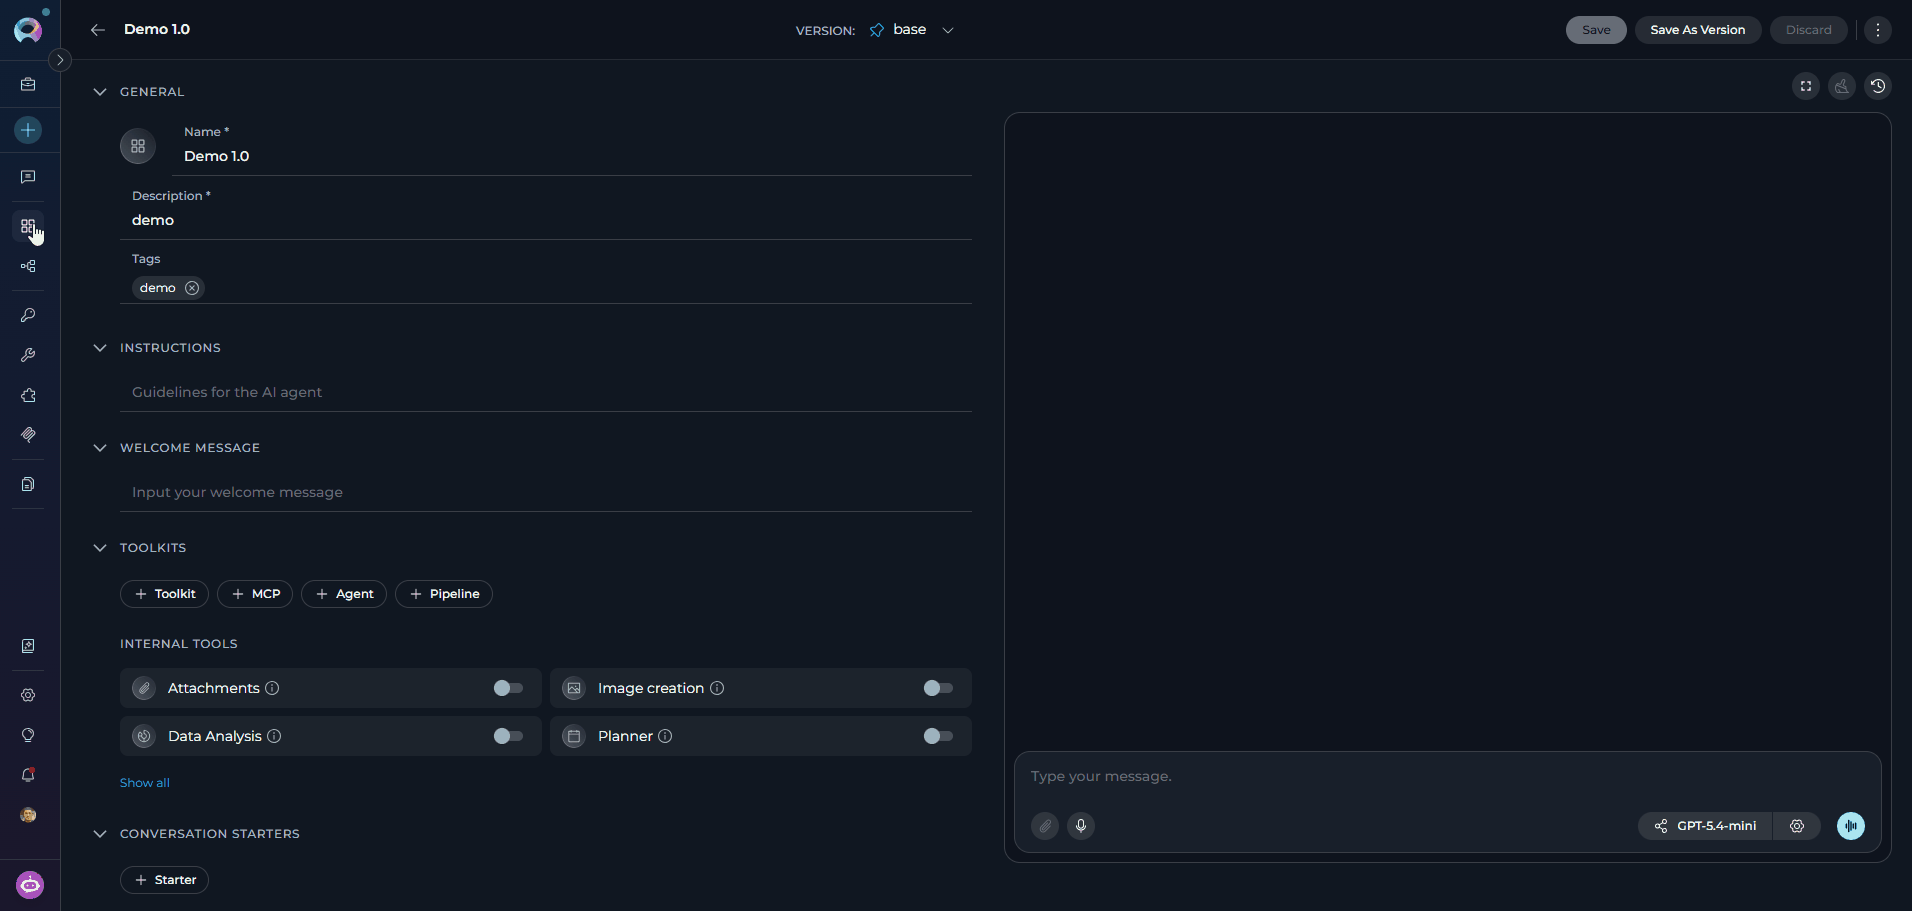Click the info icon next to Data Analysis

pyautogui.click(x=274, y=736)
